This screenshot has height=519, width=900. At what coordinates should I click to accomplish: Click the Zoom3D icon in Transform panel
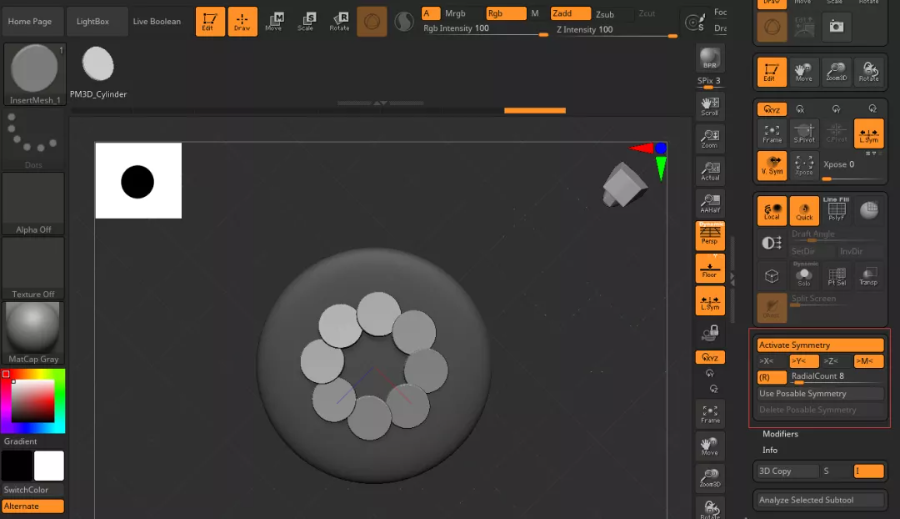(836, 72)
